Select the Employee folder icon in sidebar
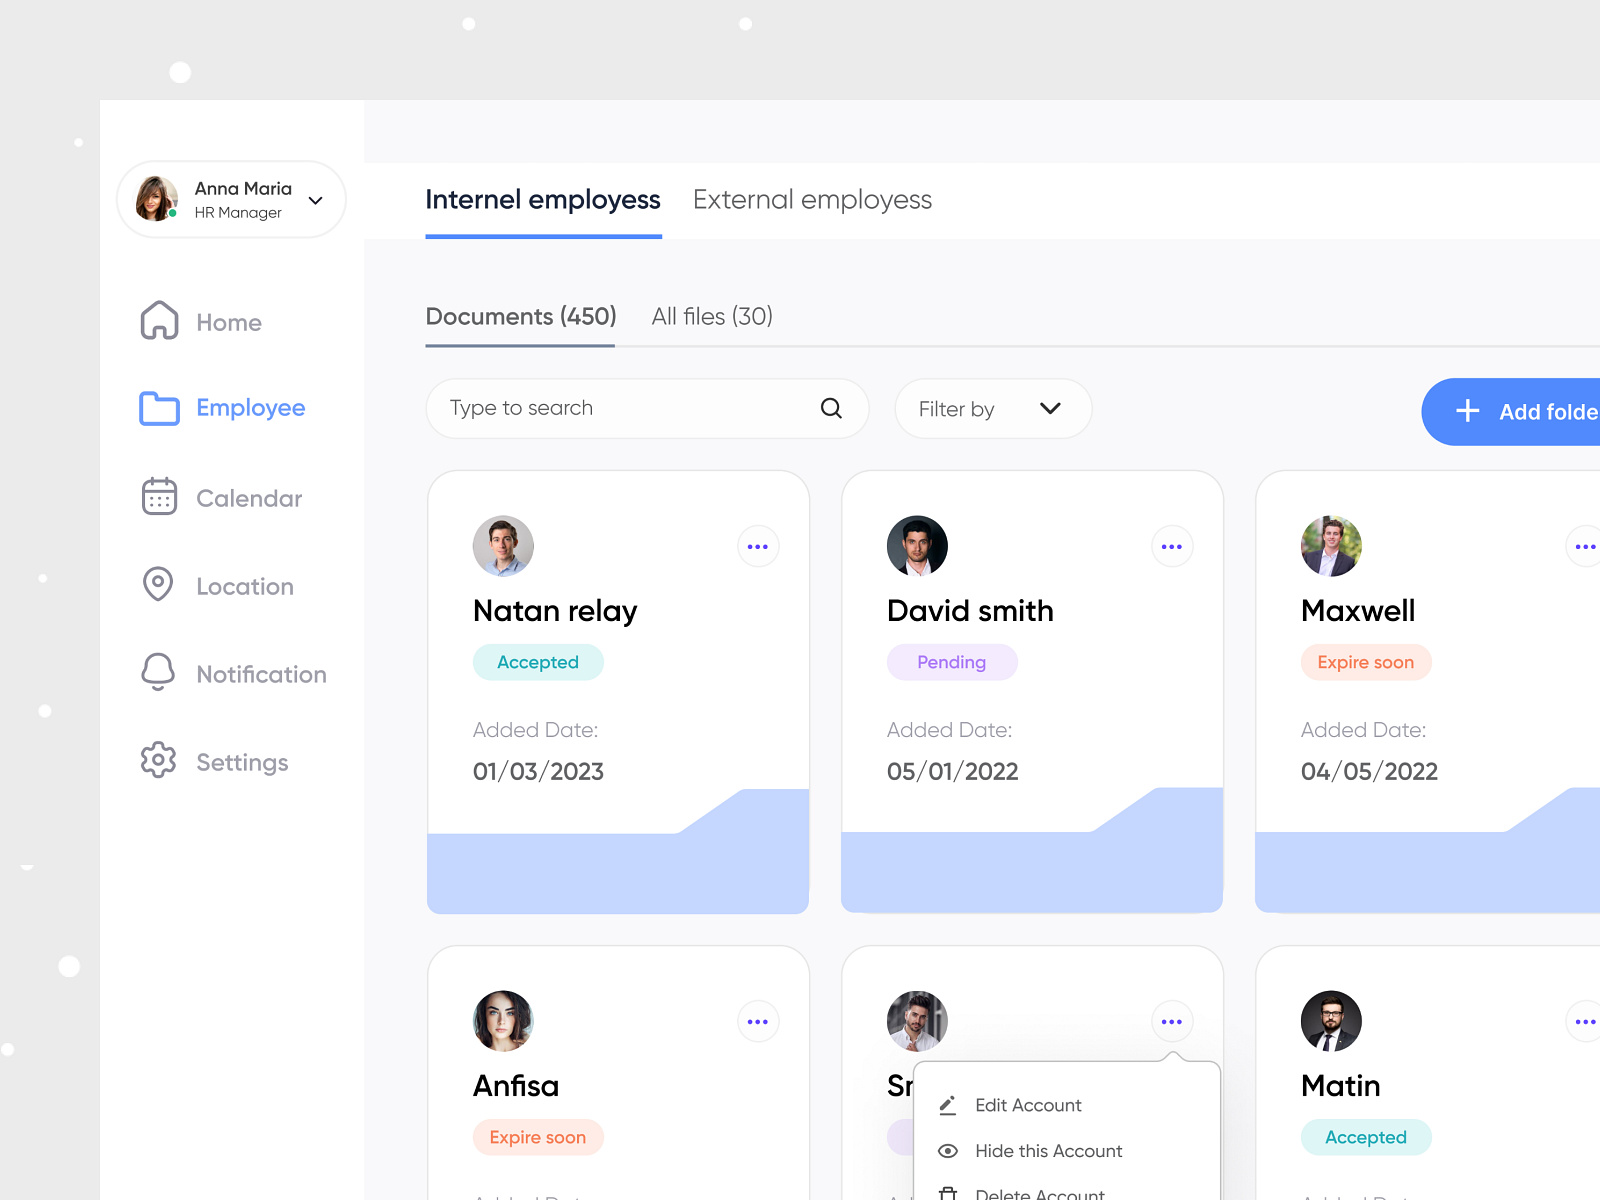This screenshot has width=1600, height=1200. point(158,408)
